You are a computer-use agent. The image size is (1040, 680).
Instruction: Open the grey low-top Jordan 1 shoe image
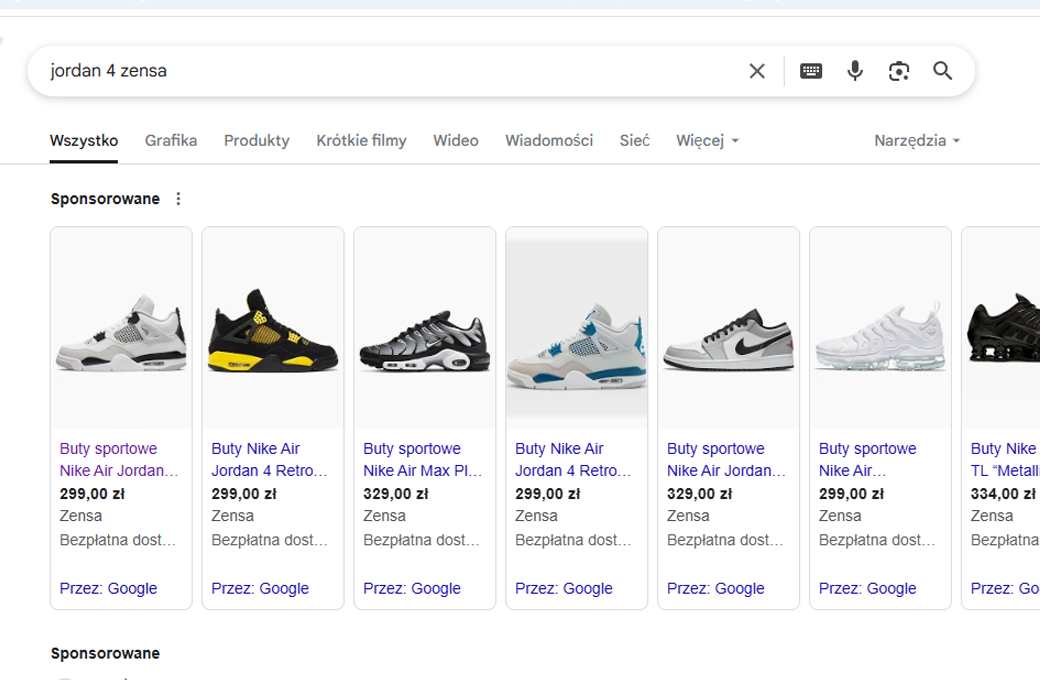click(x=729, y=328)
